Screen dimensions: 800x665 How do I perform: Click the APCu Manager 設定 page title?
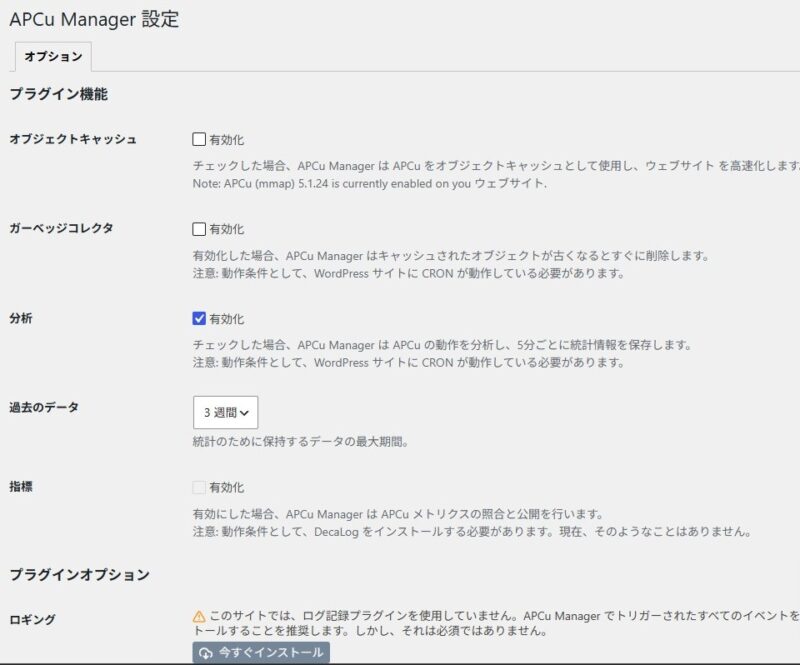point(94,19)
